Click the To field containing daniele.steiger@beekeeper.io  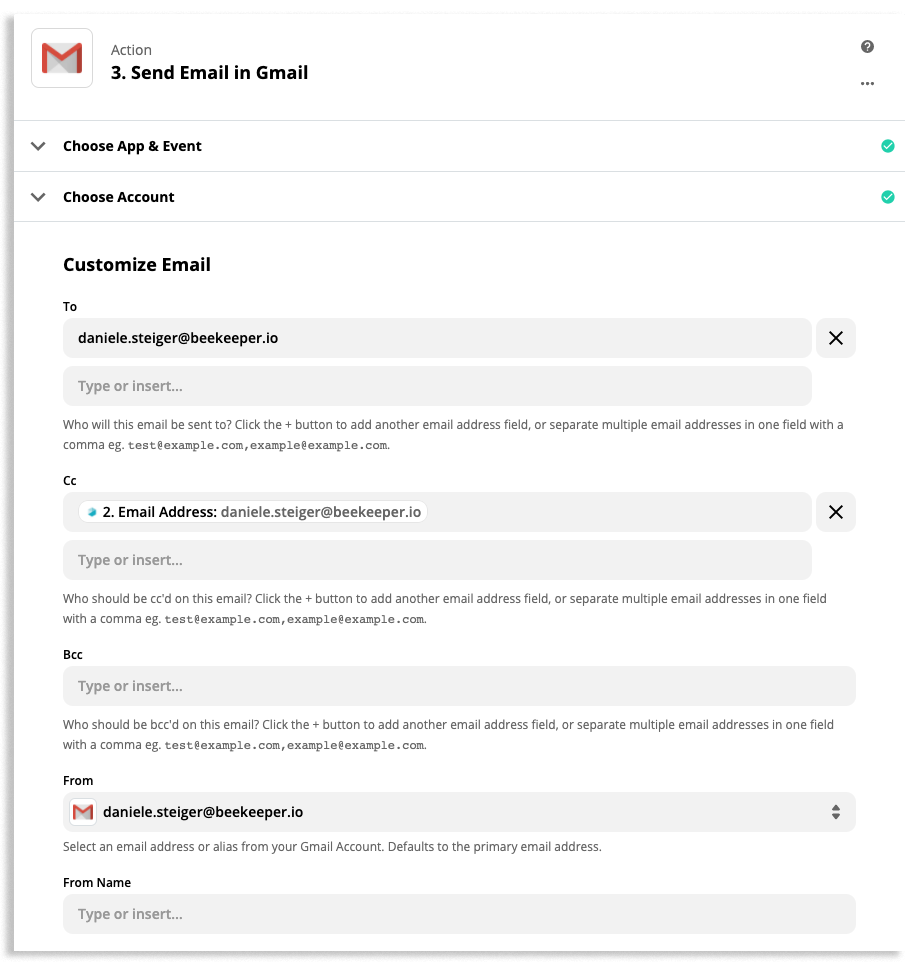[437, 339]
